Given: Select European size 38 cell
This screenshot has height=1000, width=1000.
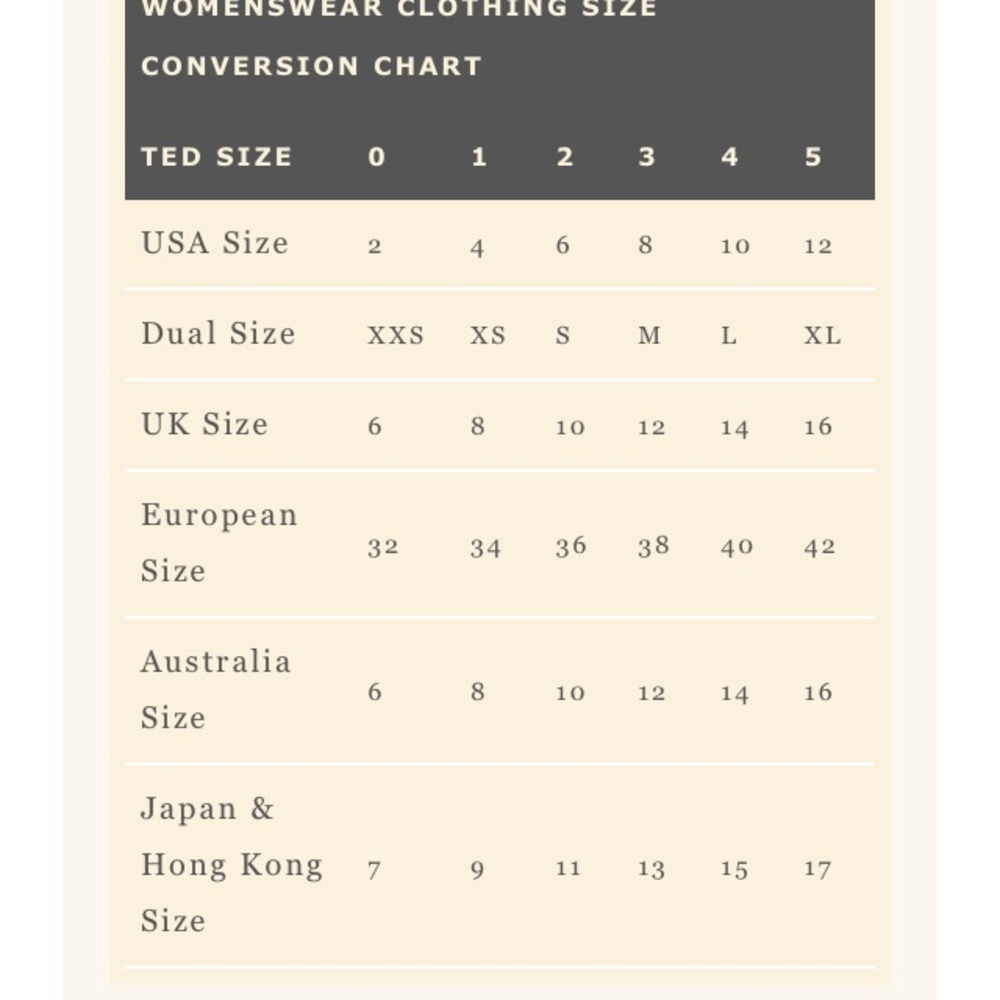Looking at the screenshot, I should click(x=654, y=546).
